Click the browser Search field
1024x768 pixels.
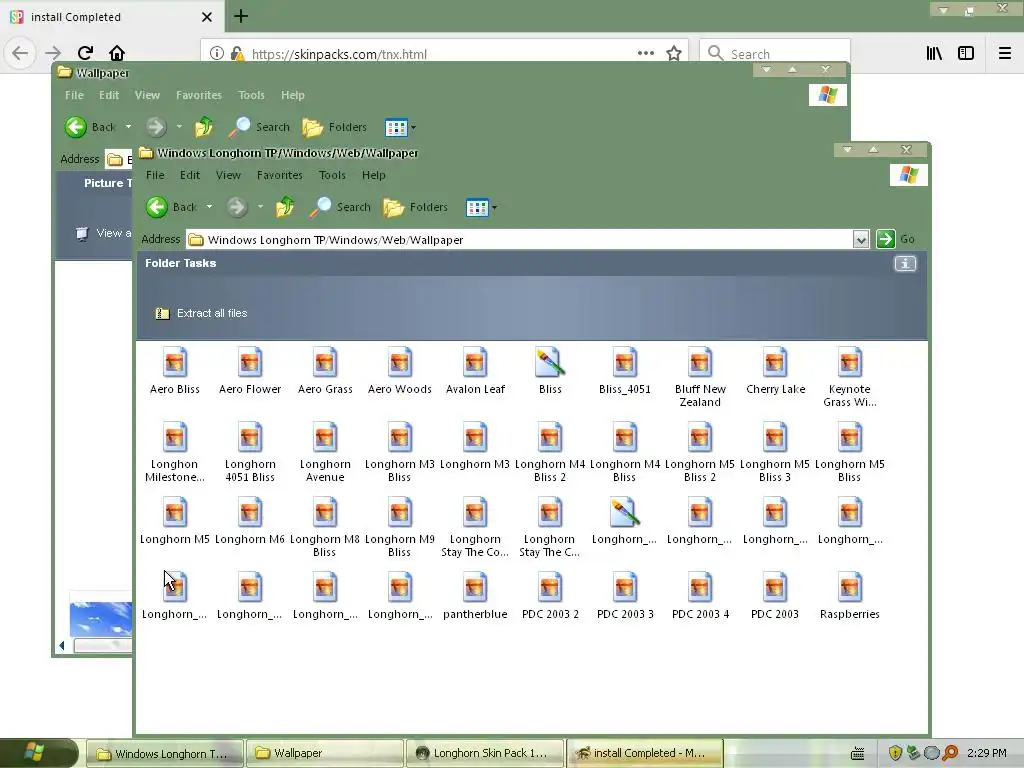775,54
